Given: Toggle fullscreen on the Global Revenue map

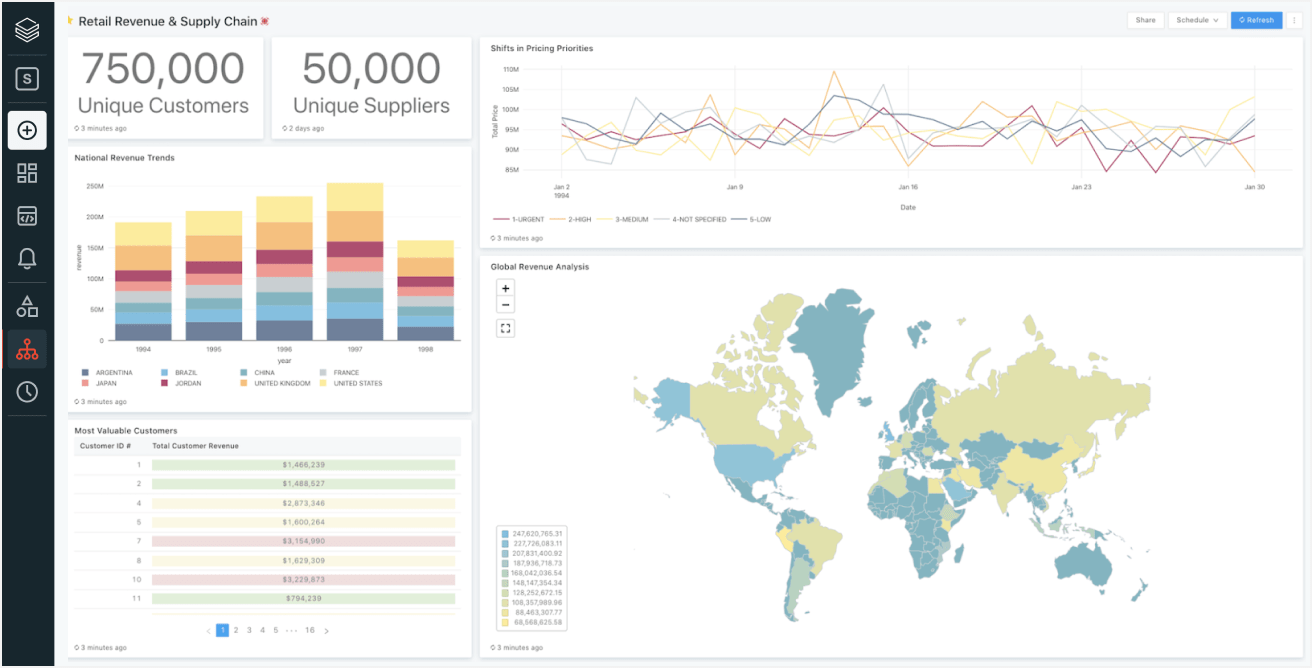Looking at the screenshot, I should pyautogui.click(x=506, y=328).
